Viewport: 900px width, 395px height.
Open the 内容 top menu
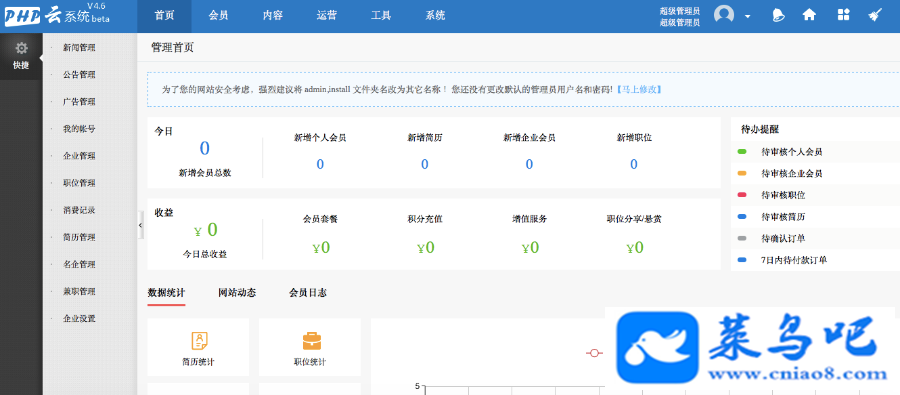(x=273, y=16)
